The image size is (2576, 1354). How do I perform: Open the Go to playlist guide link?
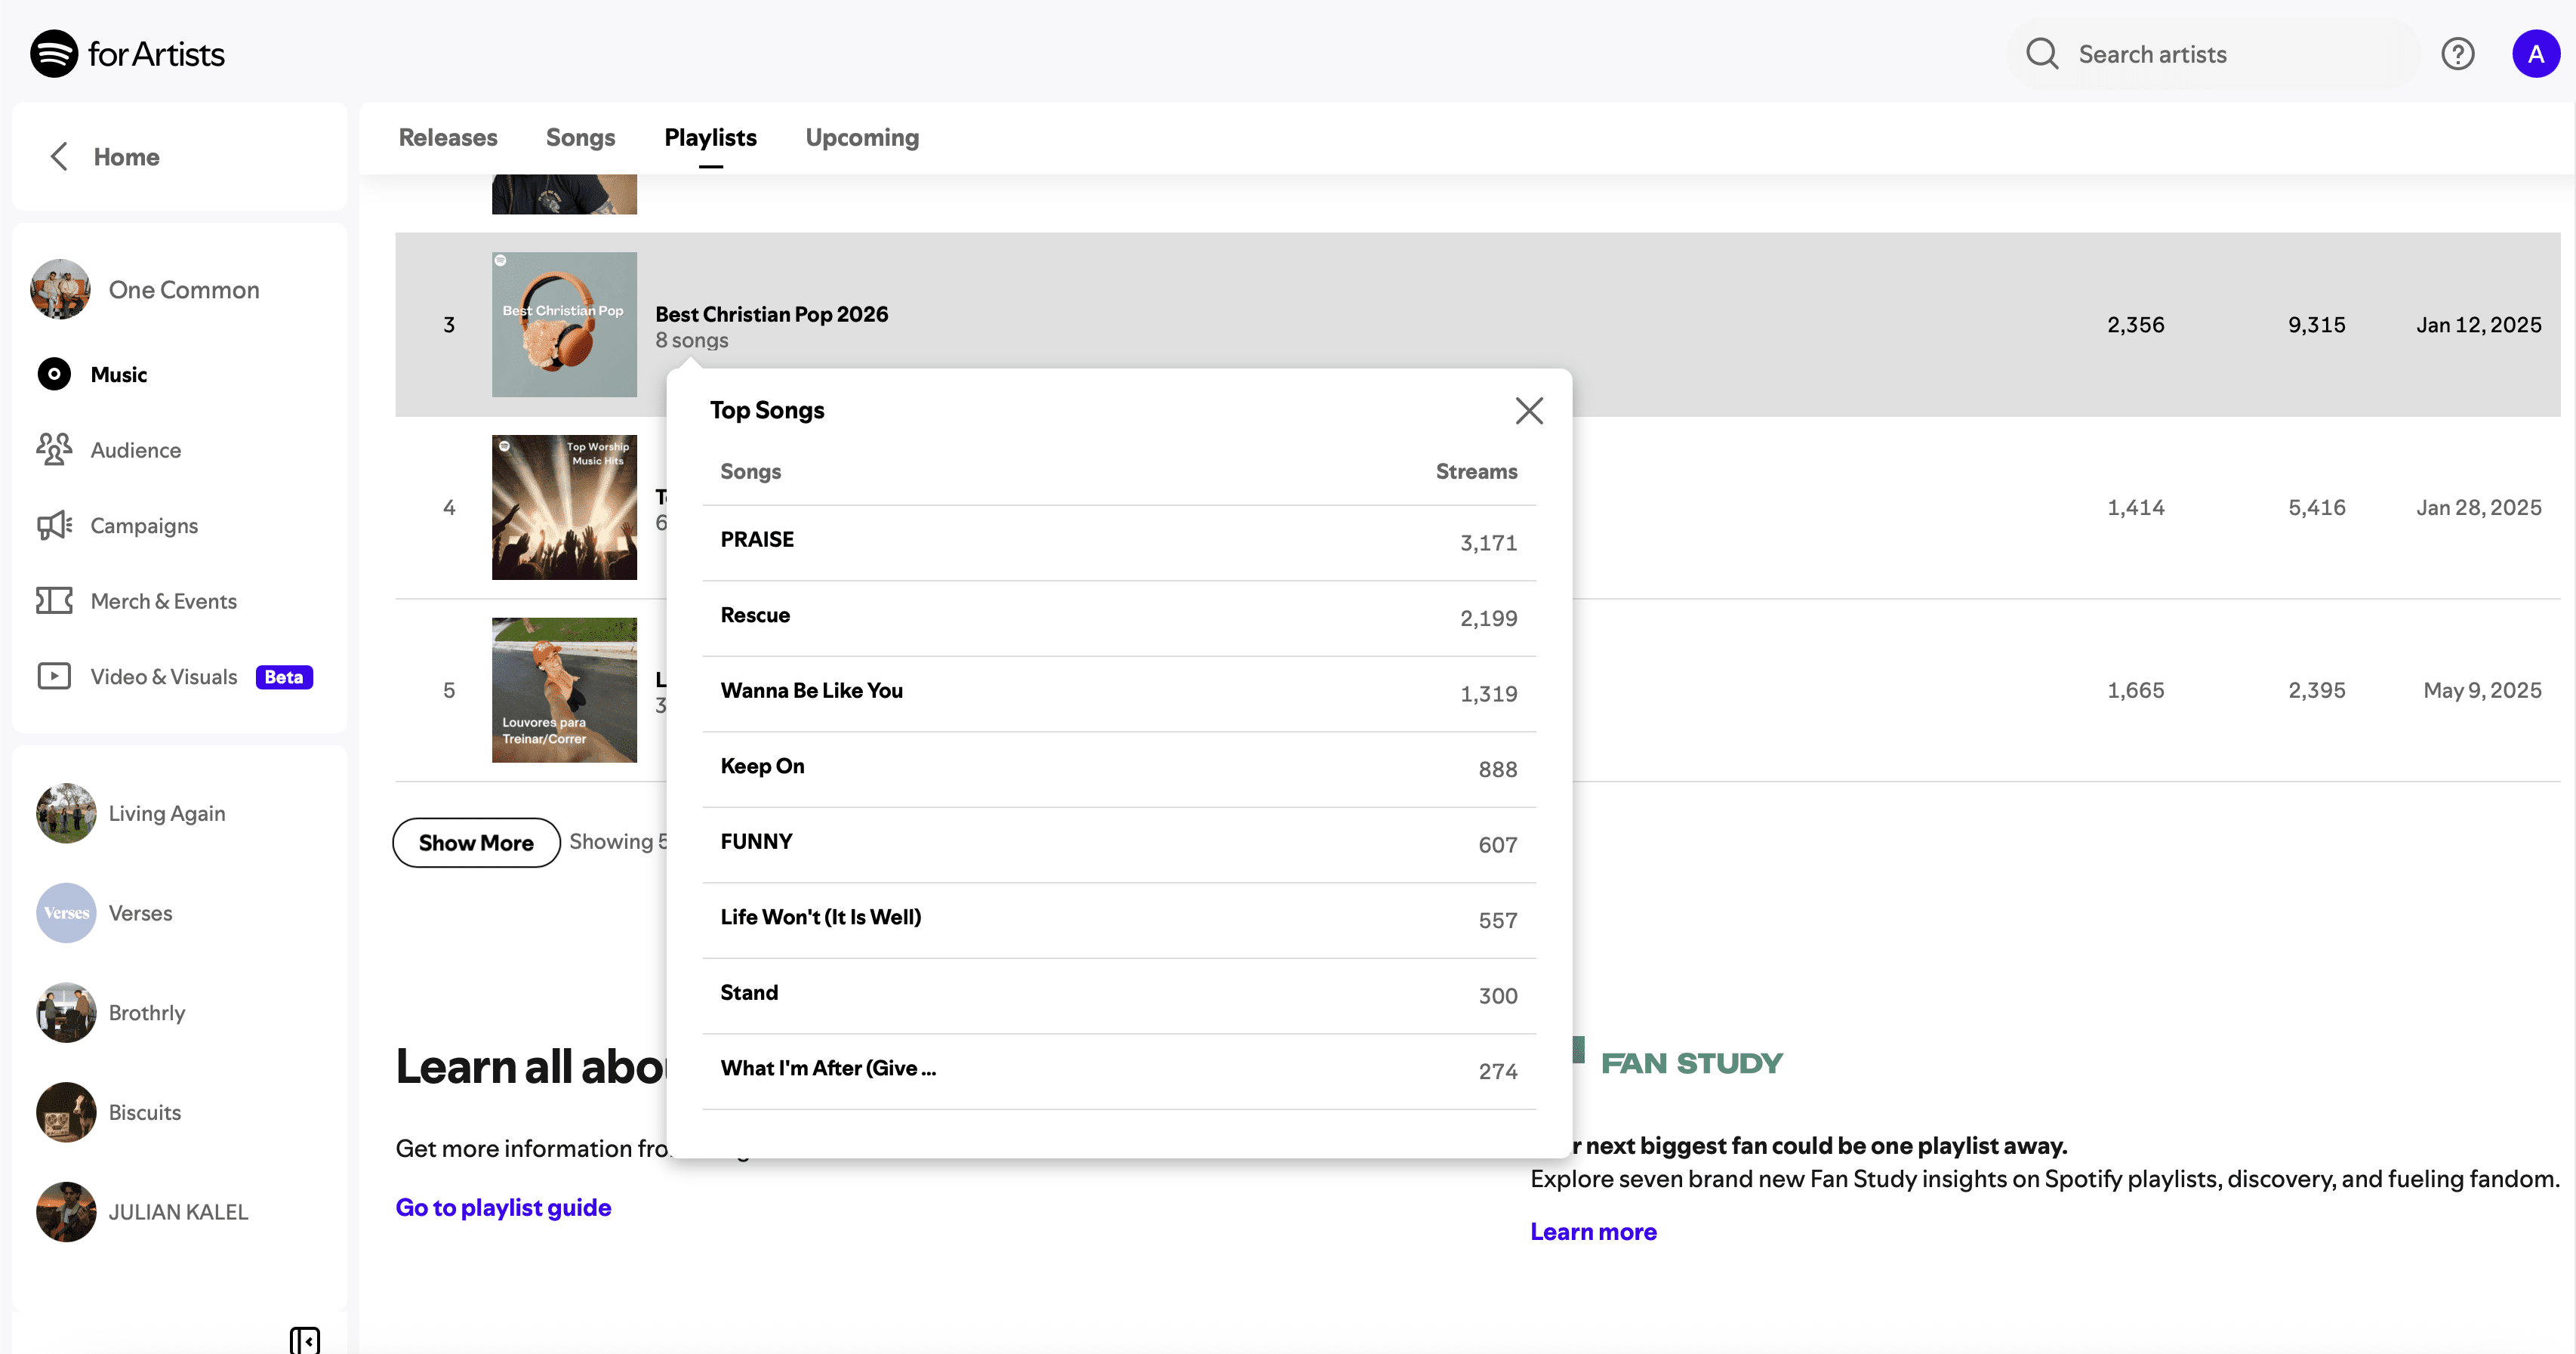(x=503, y=1207)
